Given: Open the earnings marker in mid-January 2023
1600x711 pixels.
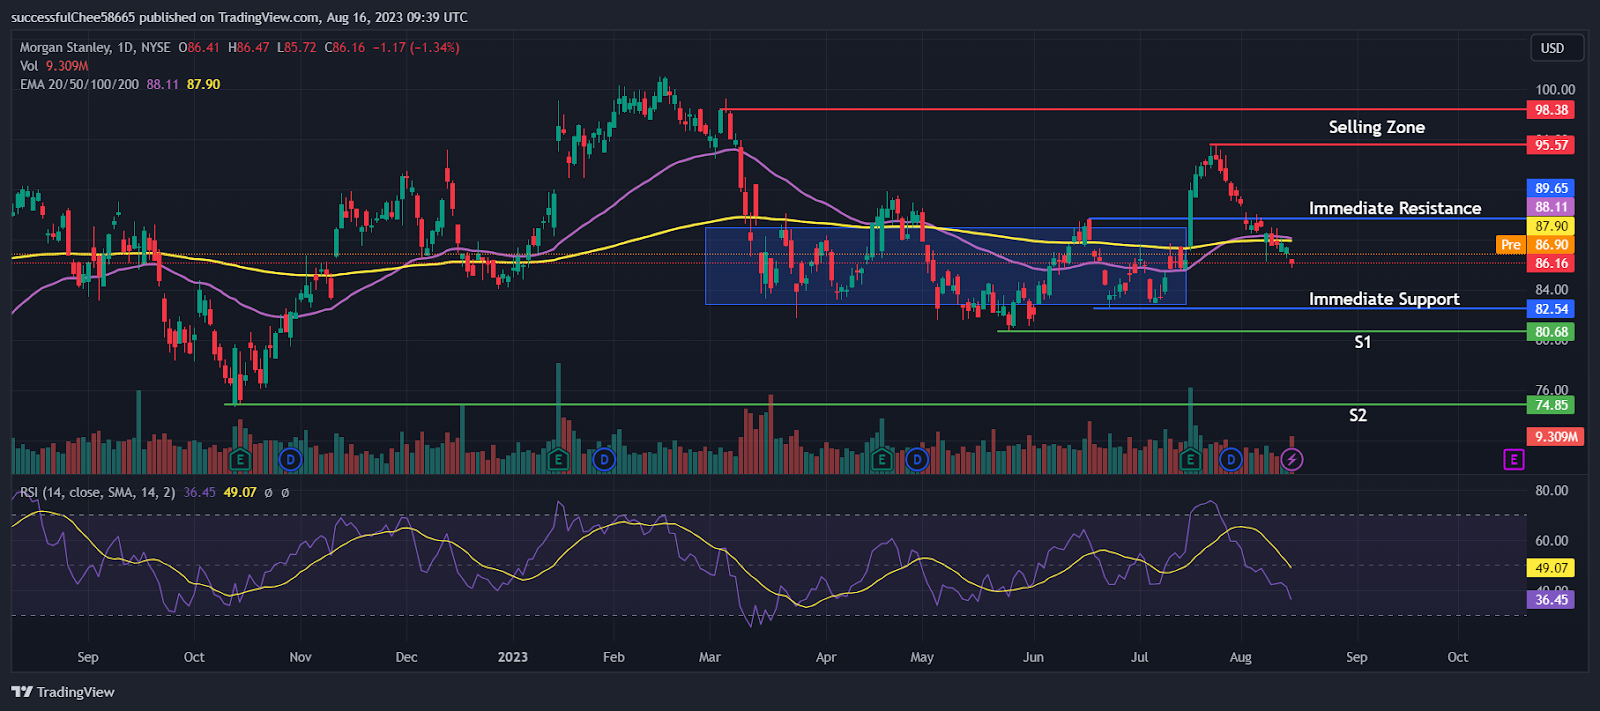Looking at the screenshot, I should click(558, 460).
